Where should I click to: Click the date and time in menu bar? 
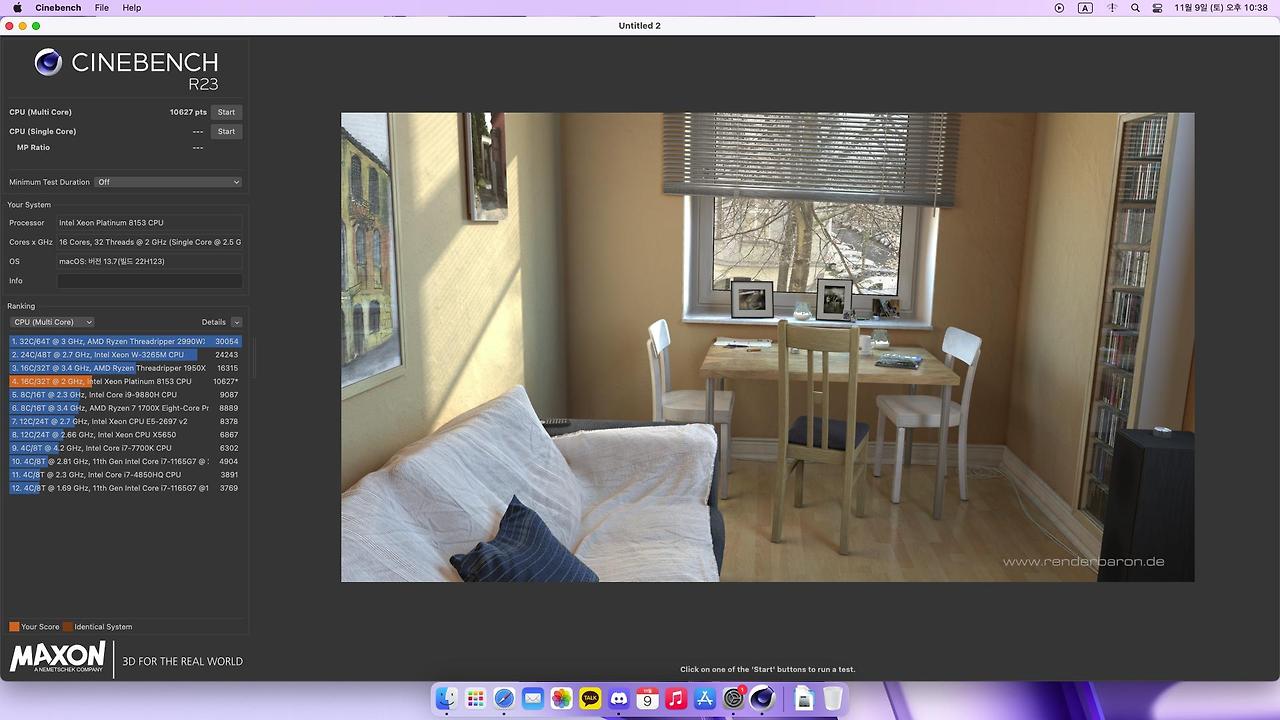coord(1222,8)
